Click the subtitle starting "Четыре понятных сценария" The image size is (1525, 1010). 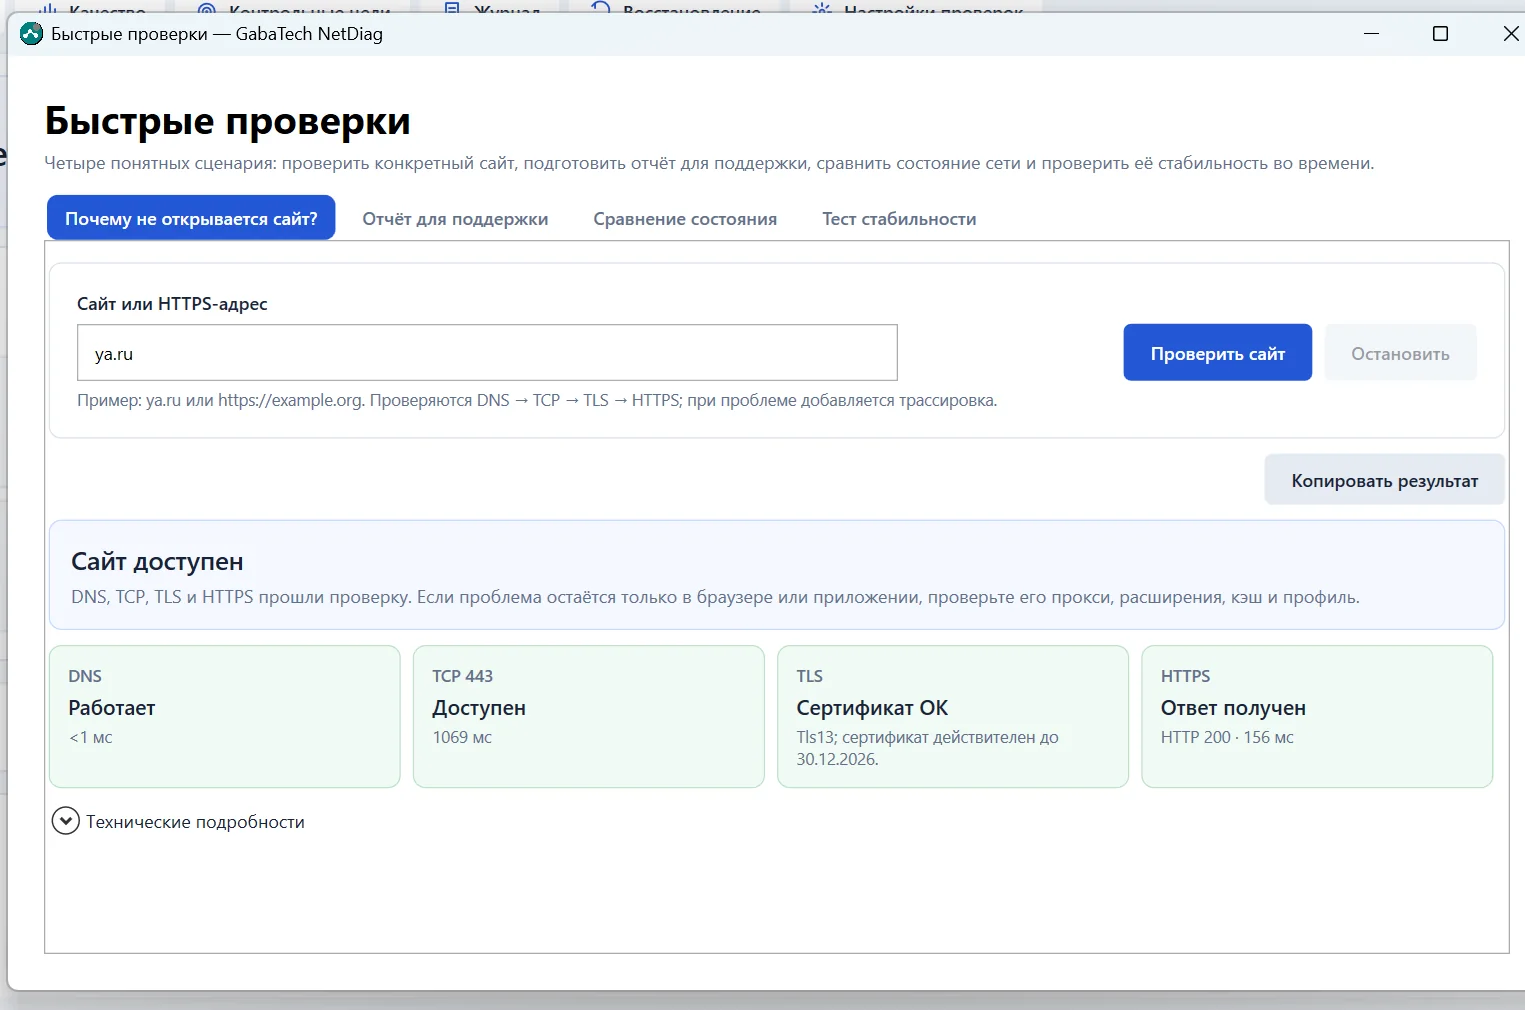(709, 163)
